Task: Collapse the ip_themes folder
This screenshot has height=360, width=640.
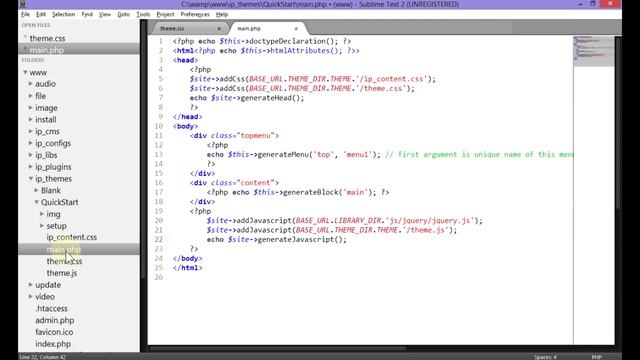Action: [31, 179]
